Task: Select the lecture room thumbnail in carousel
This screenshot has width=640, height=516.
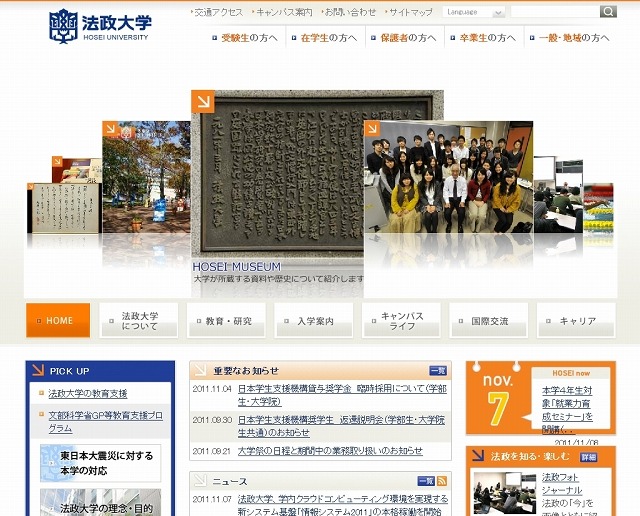Action: coord(558,194)
